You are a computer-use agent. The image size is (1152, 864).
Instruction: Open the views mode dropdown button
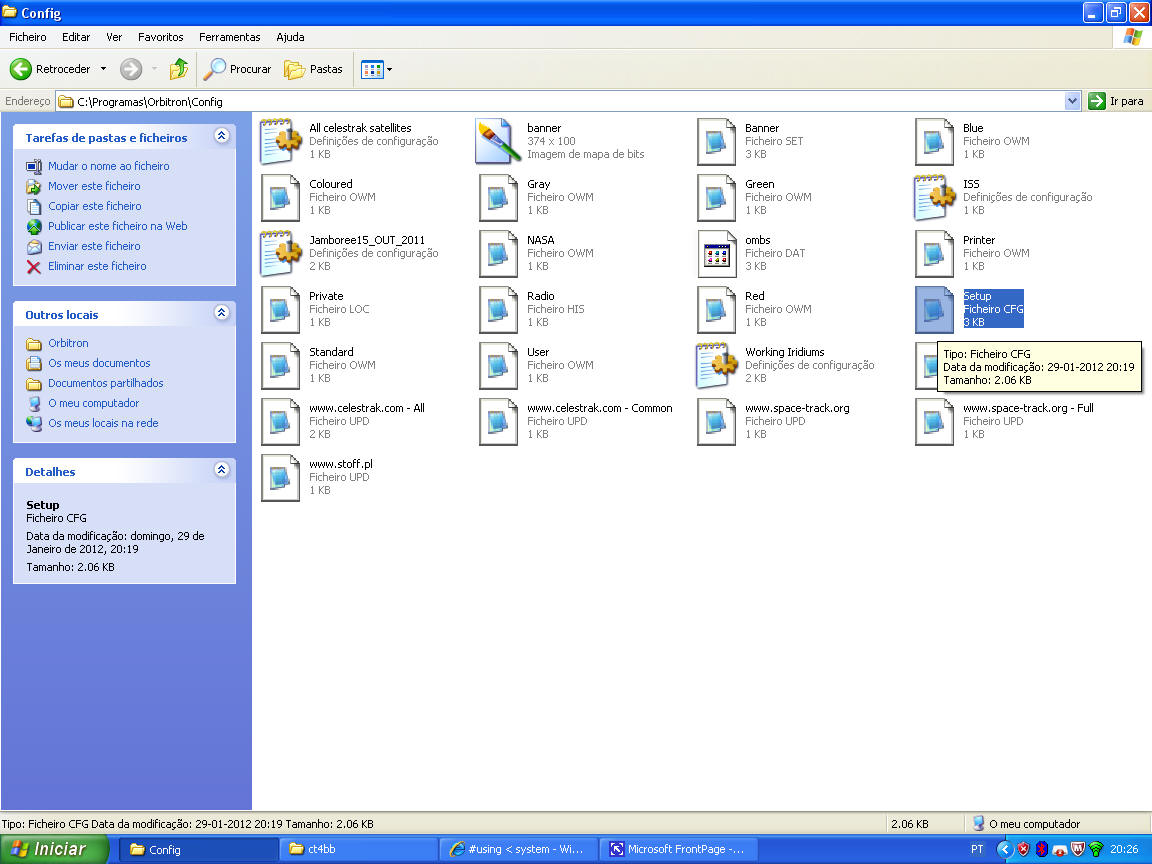376,69
